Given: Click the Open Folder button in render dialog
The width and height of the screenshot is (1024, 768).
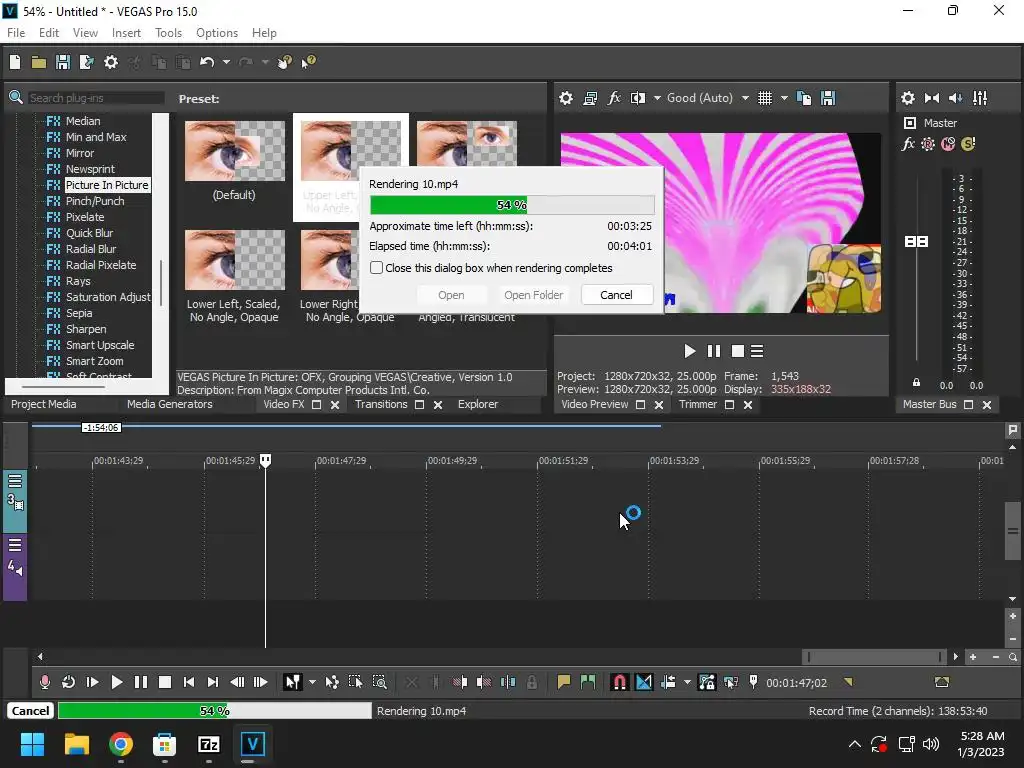Looking at the screenshot, I should pos(534,295).
